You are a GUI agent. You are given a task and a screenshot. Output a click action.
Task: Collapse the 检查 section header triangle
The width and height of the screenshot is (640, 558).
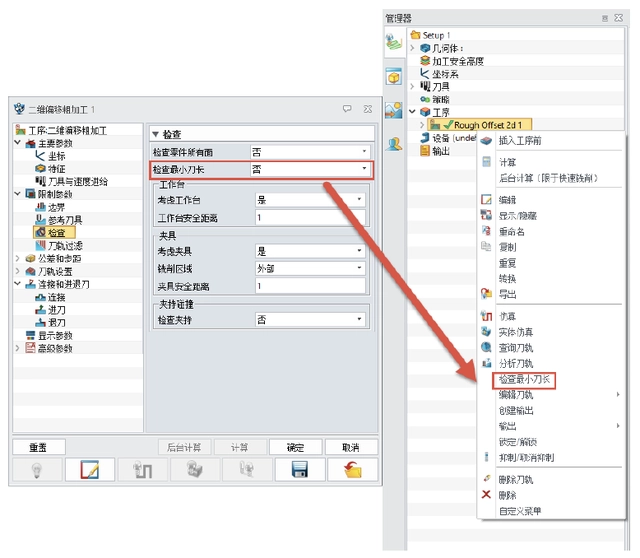click(x=155, y=134)
